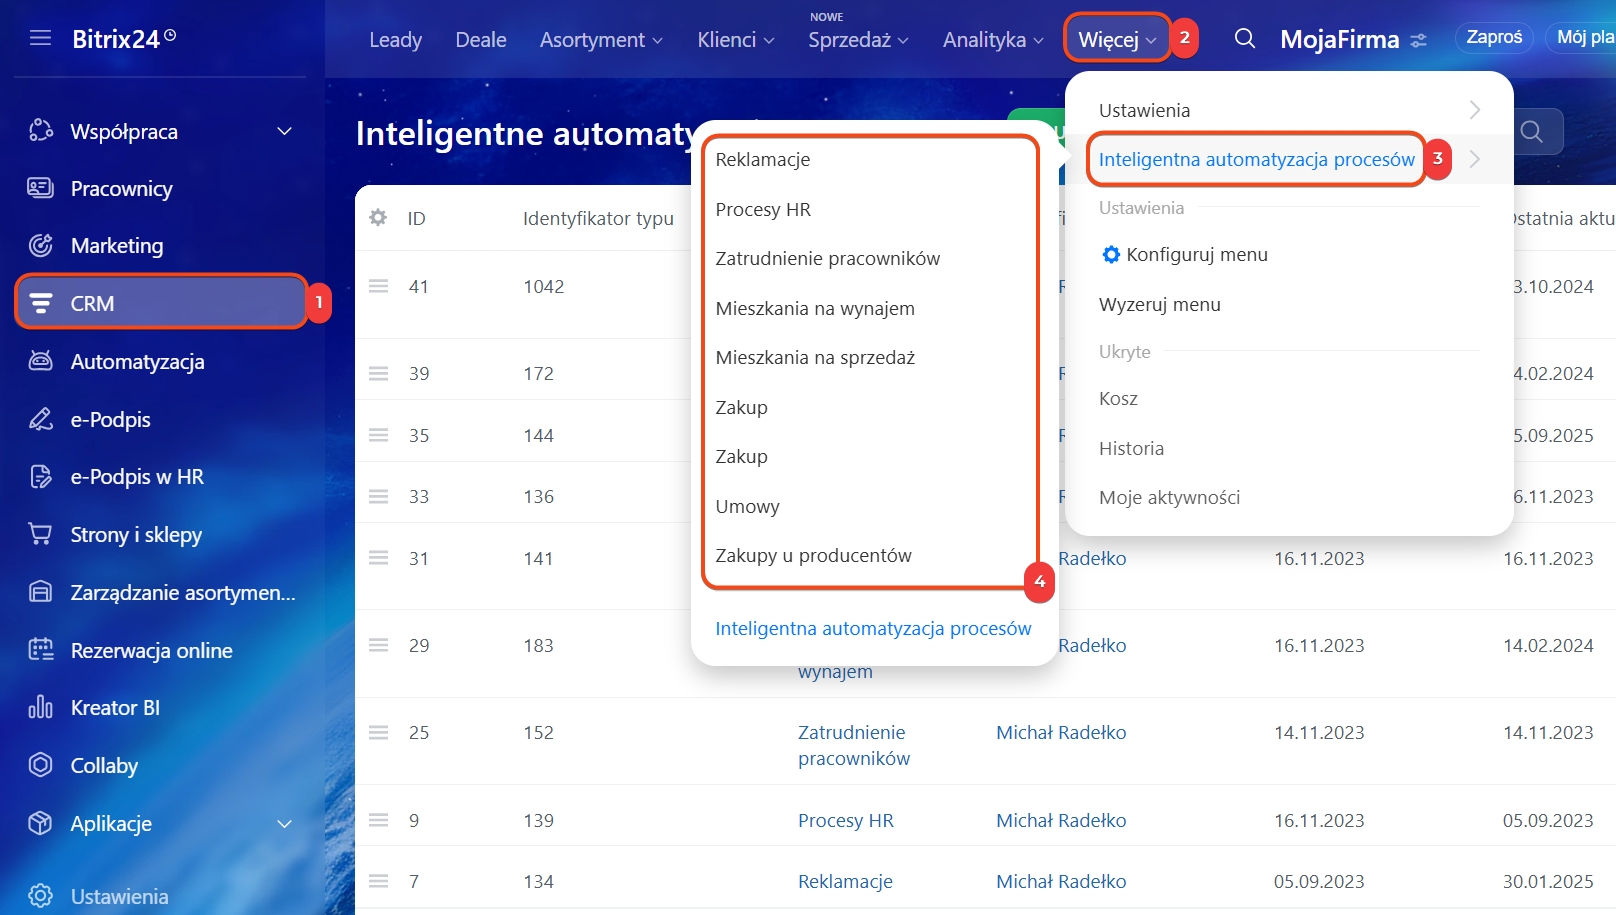This screenshot has width=1616, height=915.
Task: Open the MojaFirma settings sliders icon
Action: (1418, 41)
